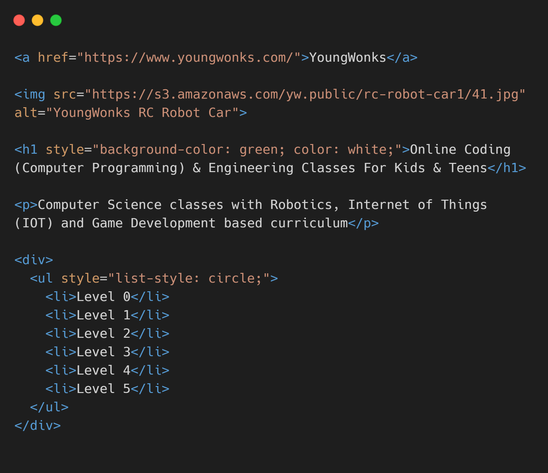Click the green maximize dot

(x=56, y=20)
